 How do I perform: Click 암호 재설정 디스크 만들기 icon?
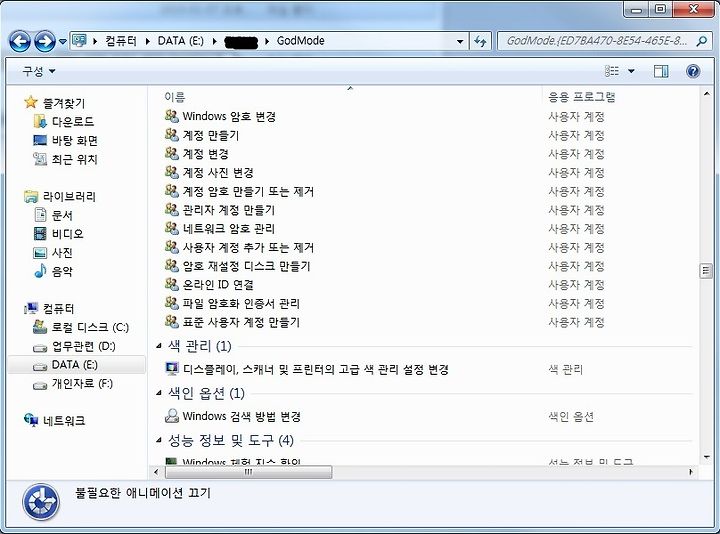point(172,266)
